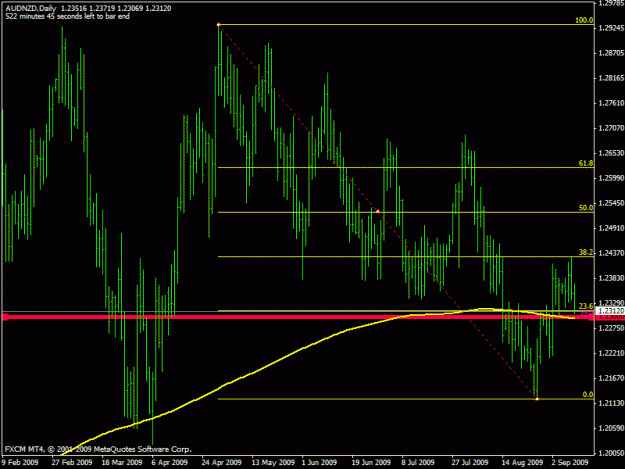The image size is (625, 469).
Task: Click the 1.21670 price axis label
Action: pos(612,378)
